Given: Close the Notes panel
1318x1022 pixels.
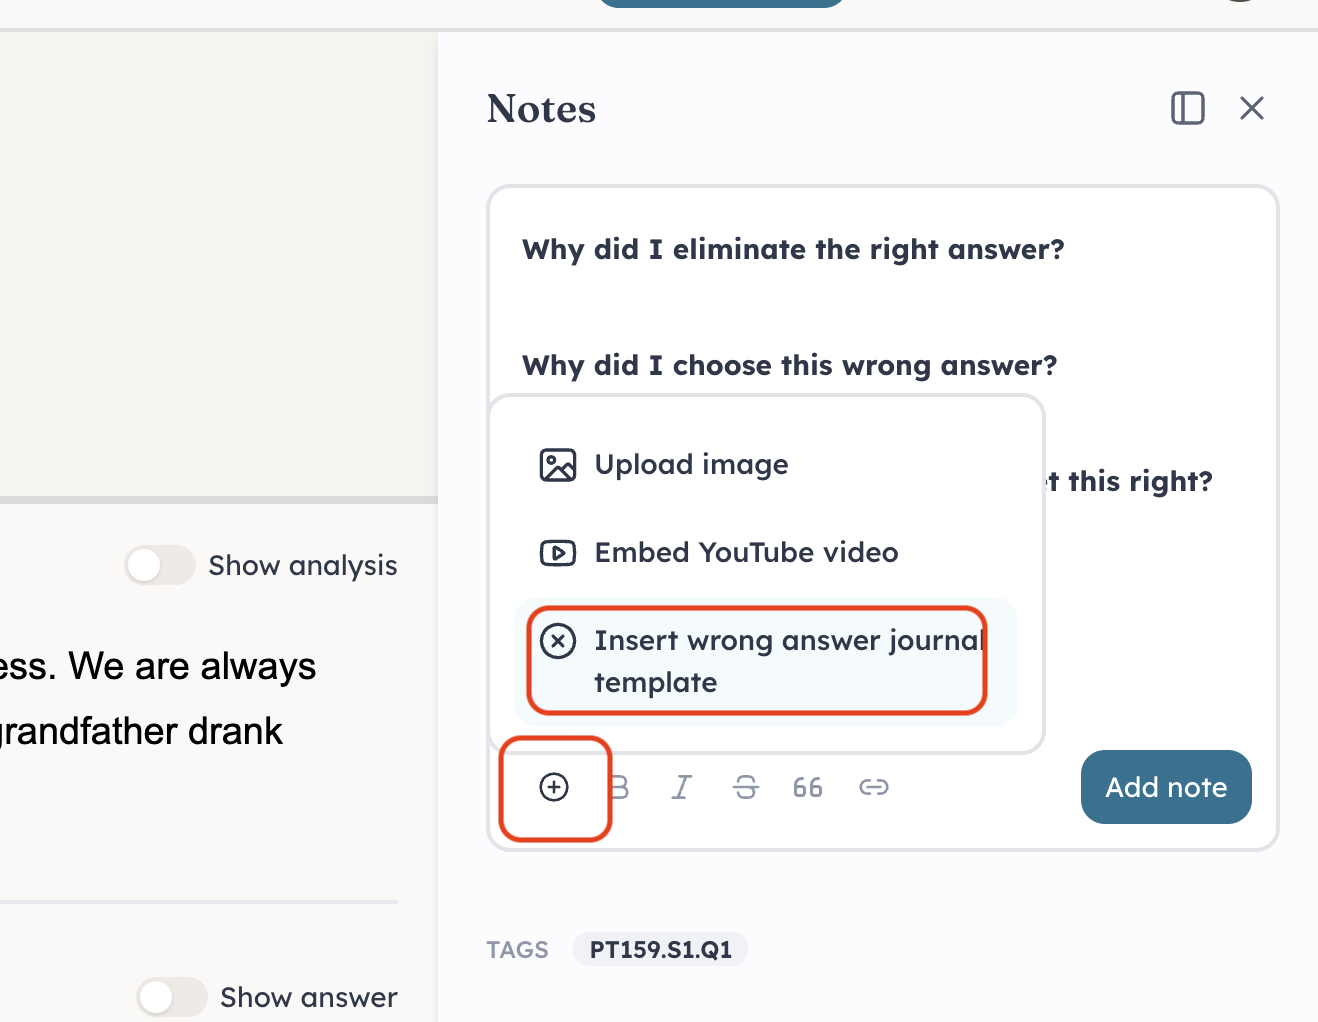Looking at the screenshot, I should pos(1252,108).
